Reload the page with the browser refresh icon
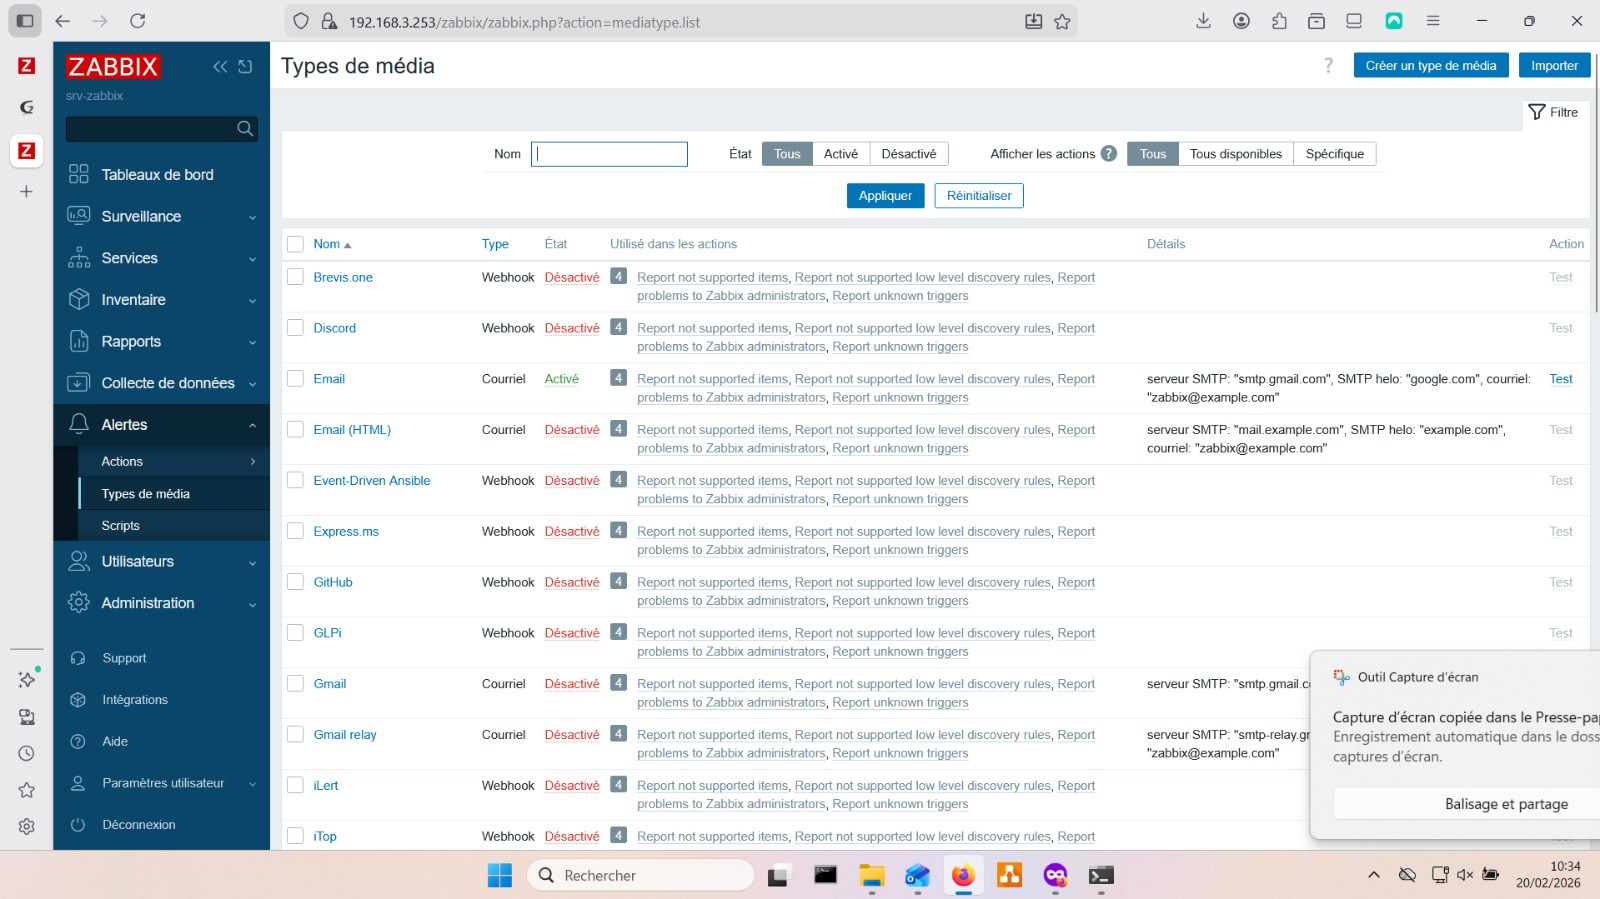 pyautogui.click(x=138, y=21)
